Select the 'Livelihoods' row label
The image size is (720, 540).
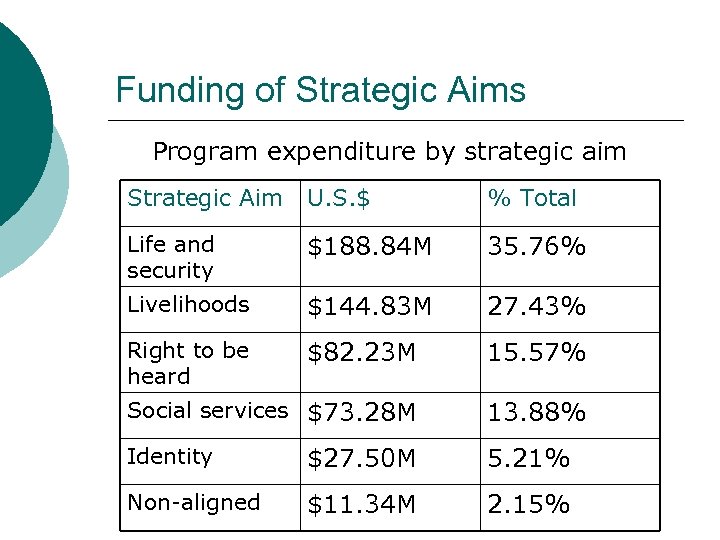(188, 305)
